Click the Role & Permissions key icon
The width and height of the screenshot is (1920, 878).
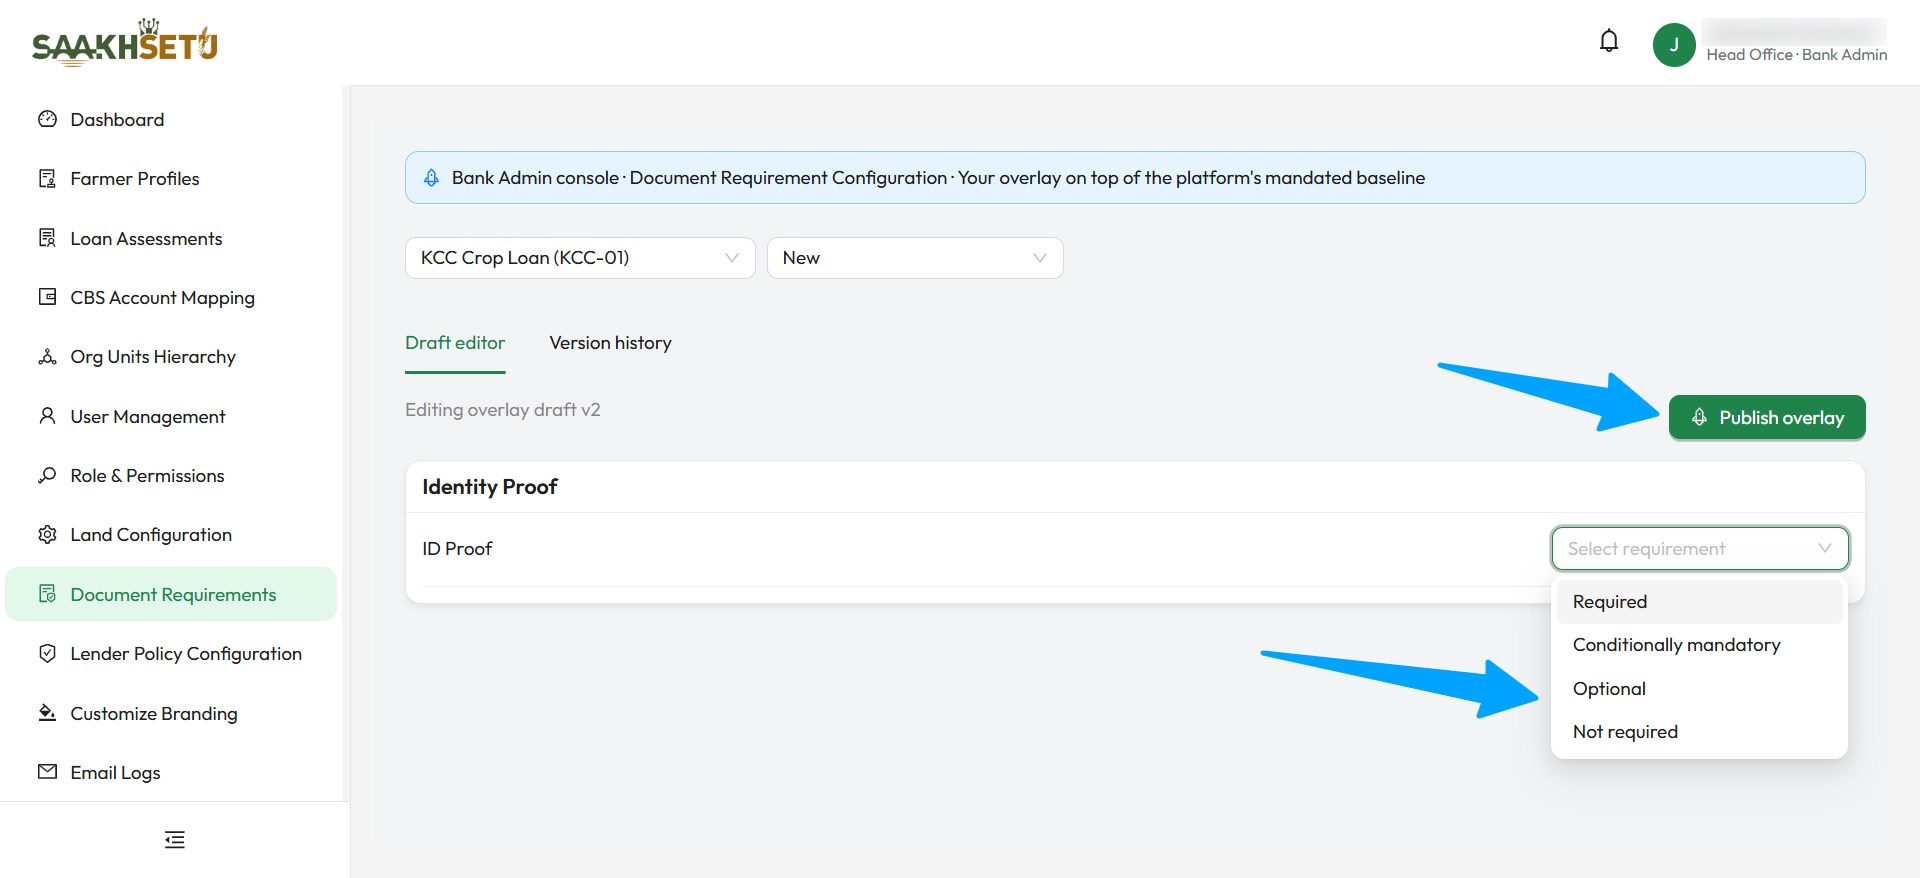(x=47, y=475)
